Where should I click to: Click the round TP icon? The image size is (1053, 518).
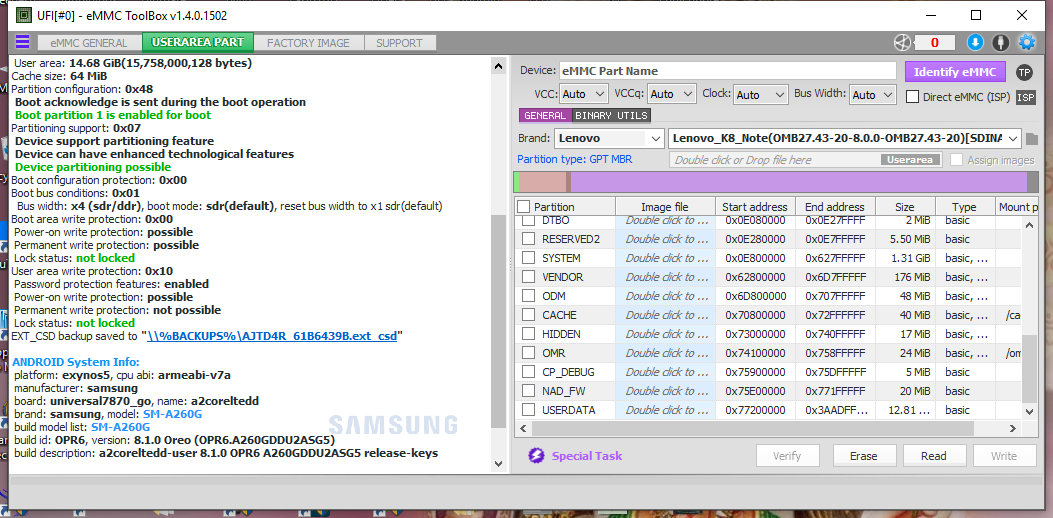pyautogui.click(x=1024, y=72)
